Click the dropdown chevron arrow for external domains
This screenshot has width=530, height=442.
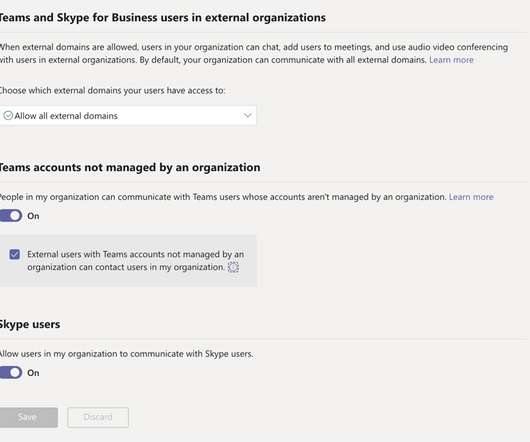247,116
